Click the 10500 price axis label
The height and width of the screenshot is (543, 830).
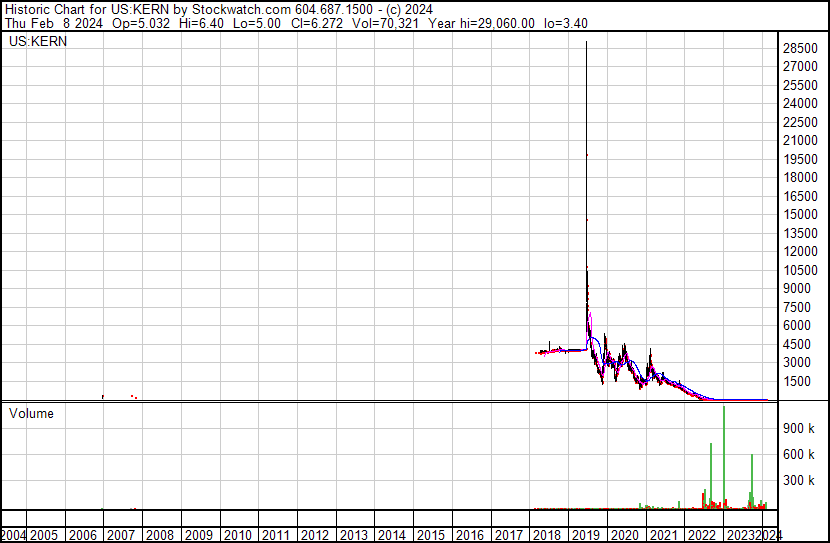(800, 270)
